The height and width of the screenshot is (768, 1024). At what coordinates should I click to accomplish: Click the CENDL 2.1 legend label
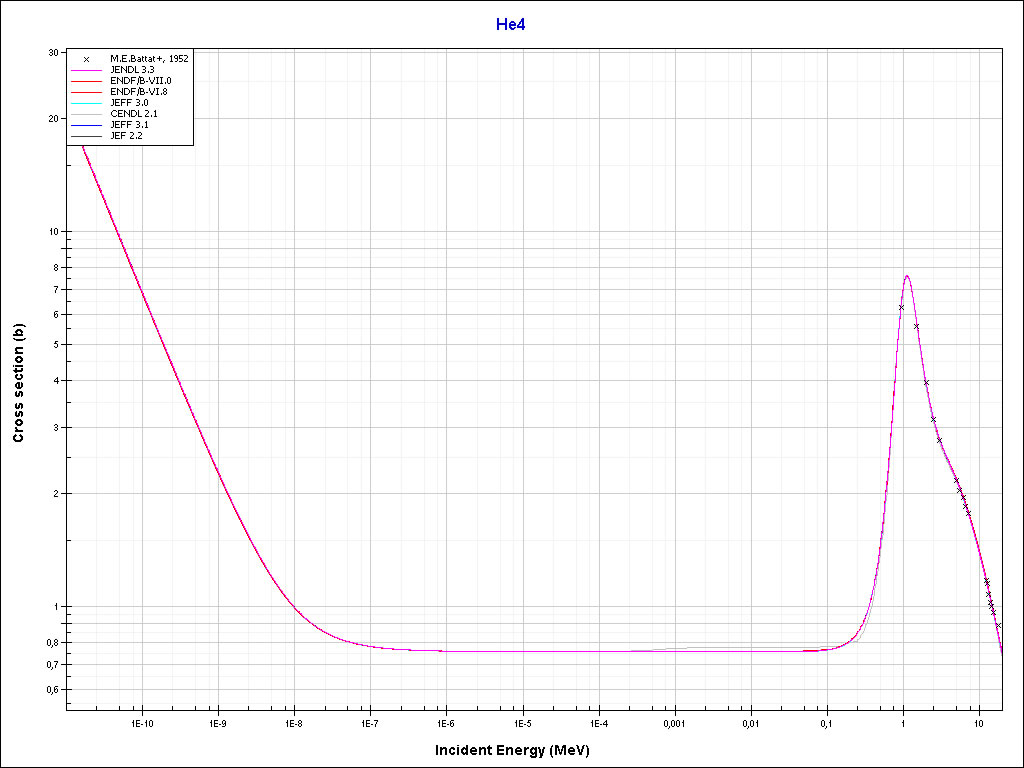133,114
